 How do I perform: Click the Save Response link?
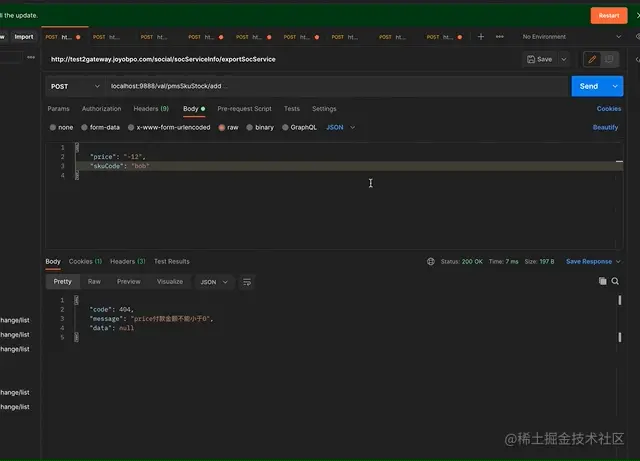589,261
